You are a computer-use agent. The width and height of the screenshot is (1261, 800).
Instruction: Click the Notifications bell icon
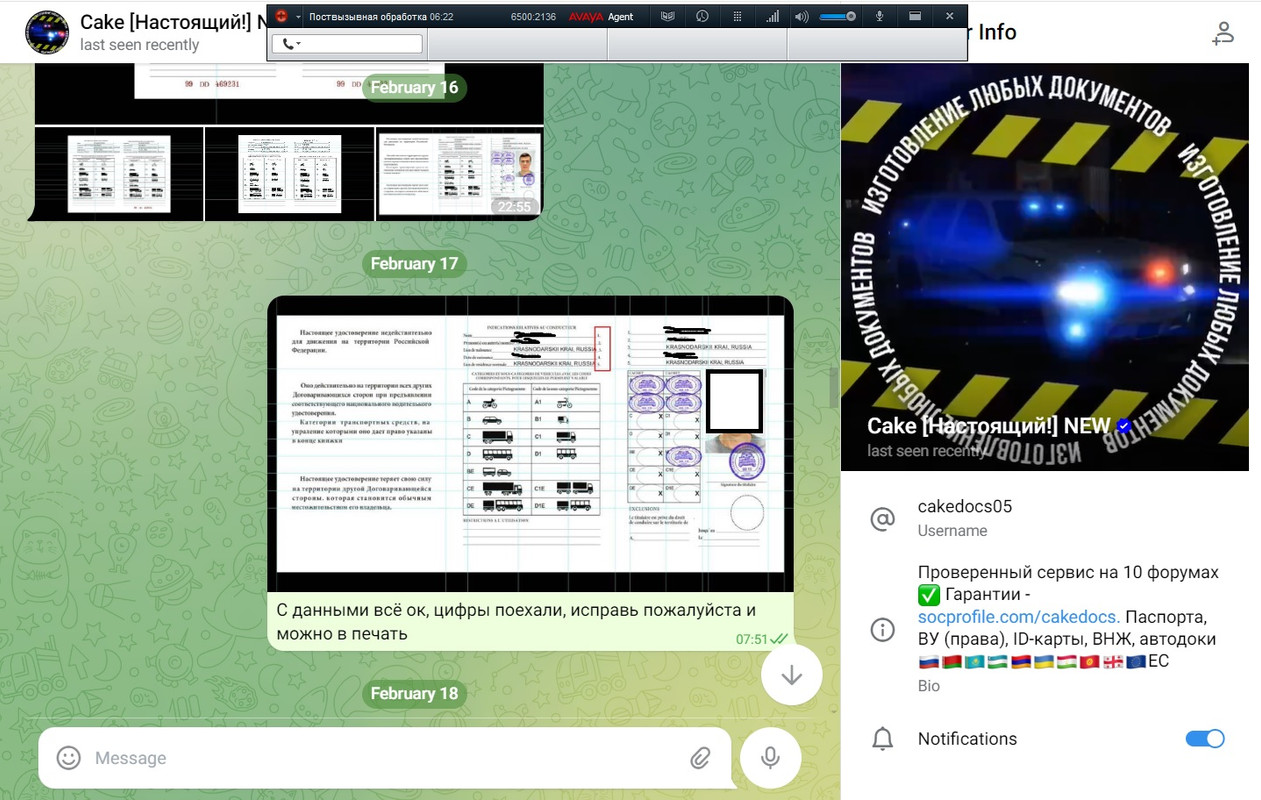click(x=882, y=739)
